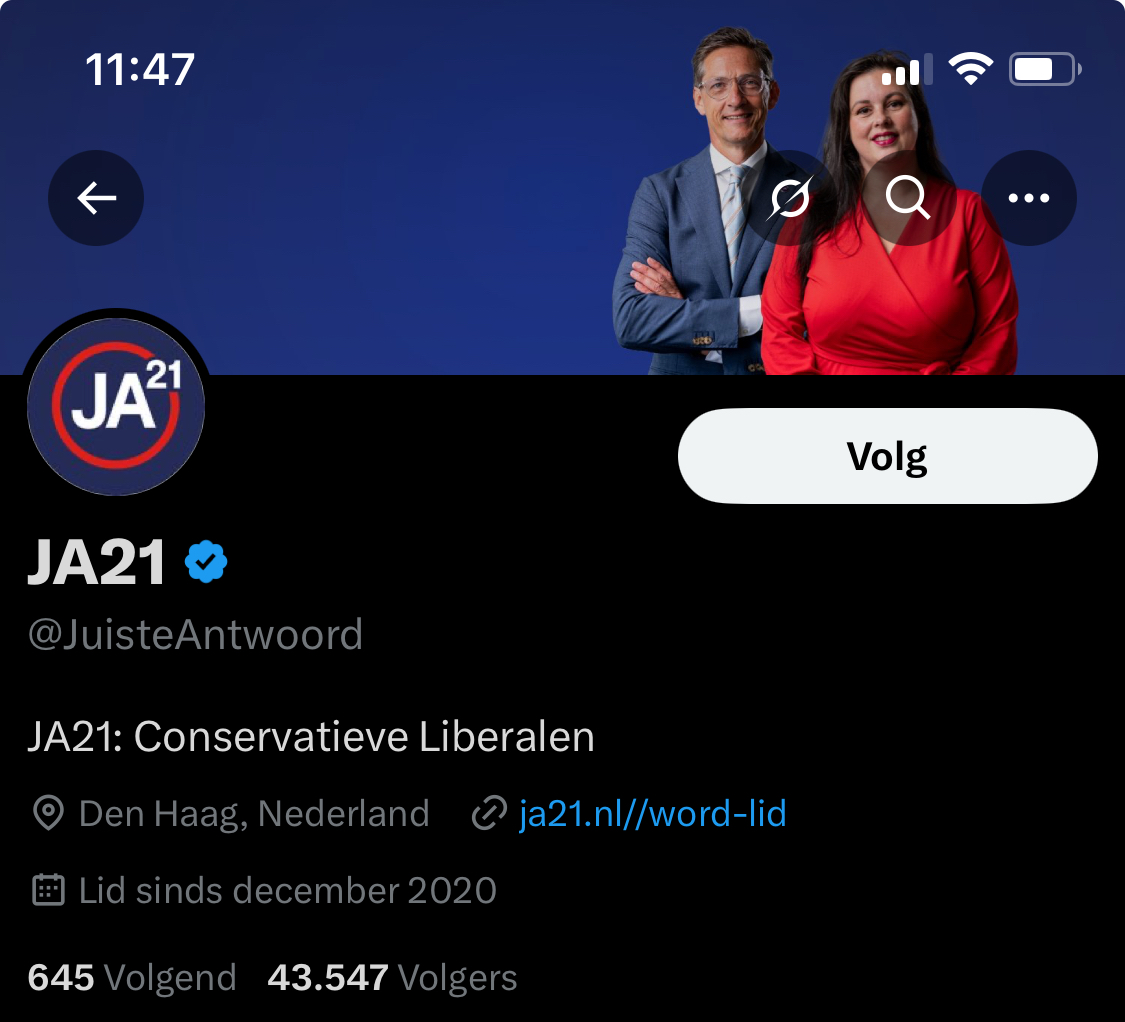Tap the Wi-Fi status icon
Viewport: 1125px width, 1022px height.
click(971, 69)
